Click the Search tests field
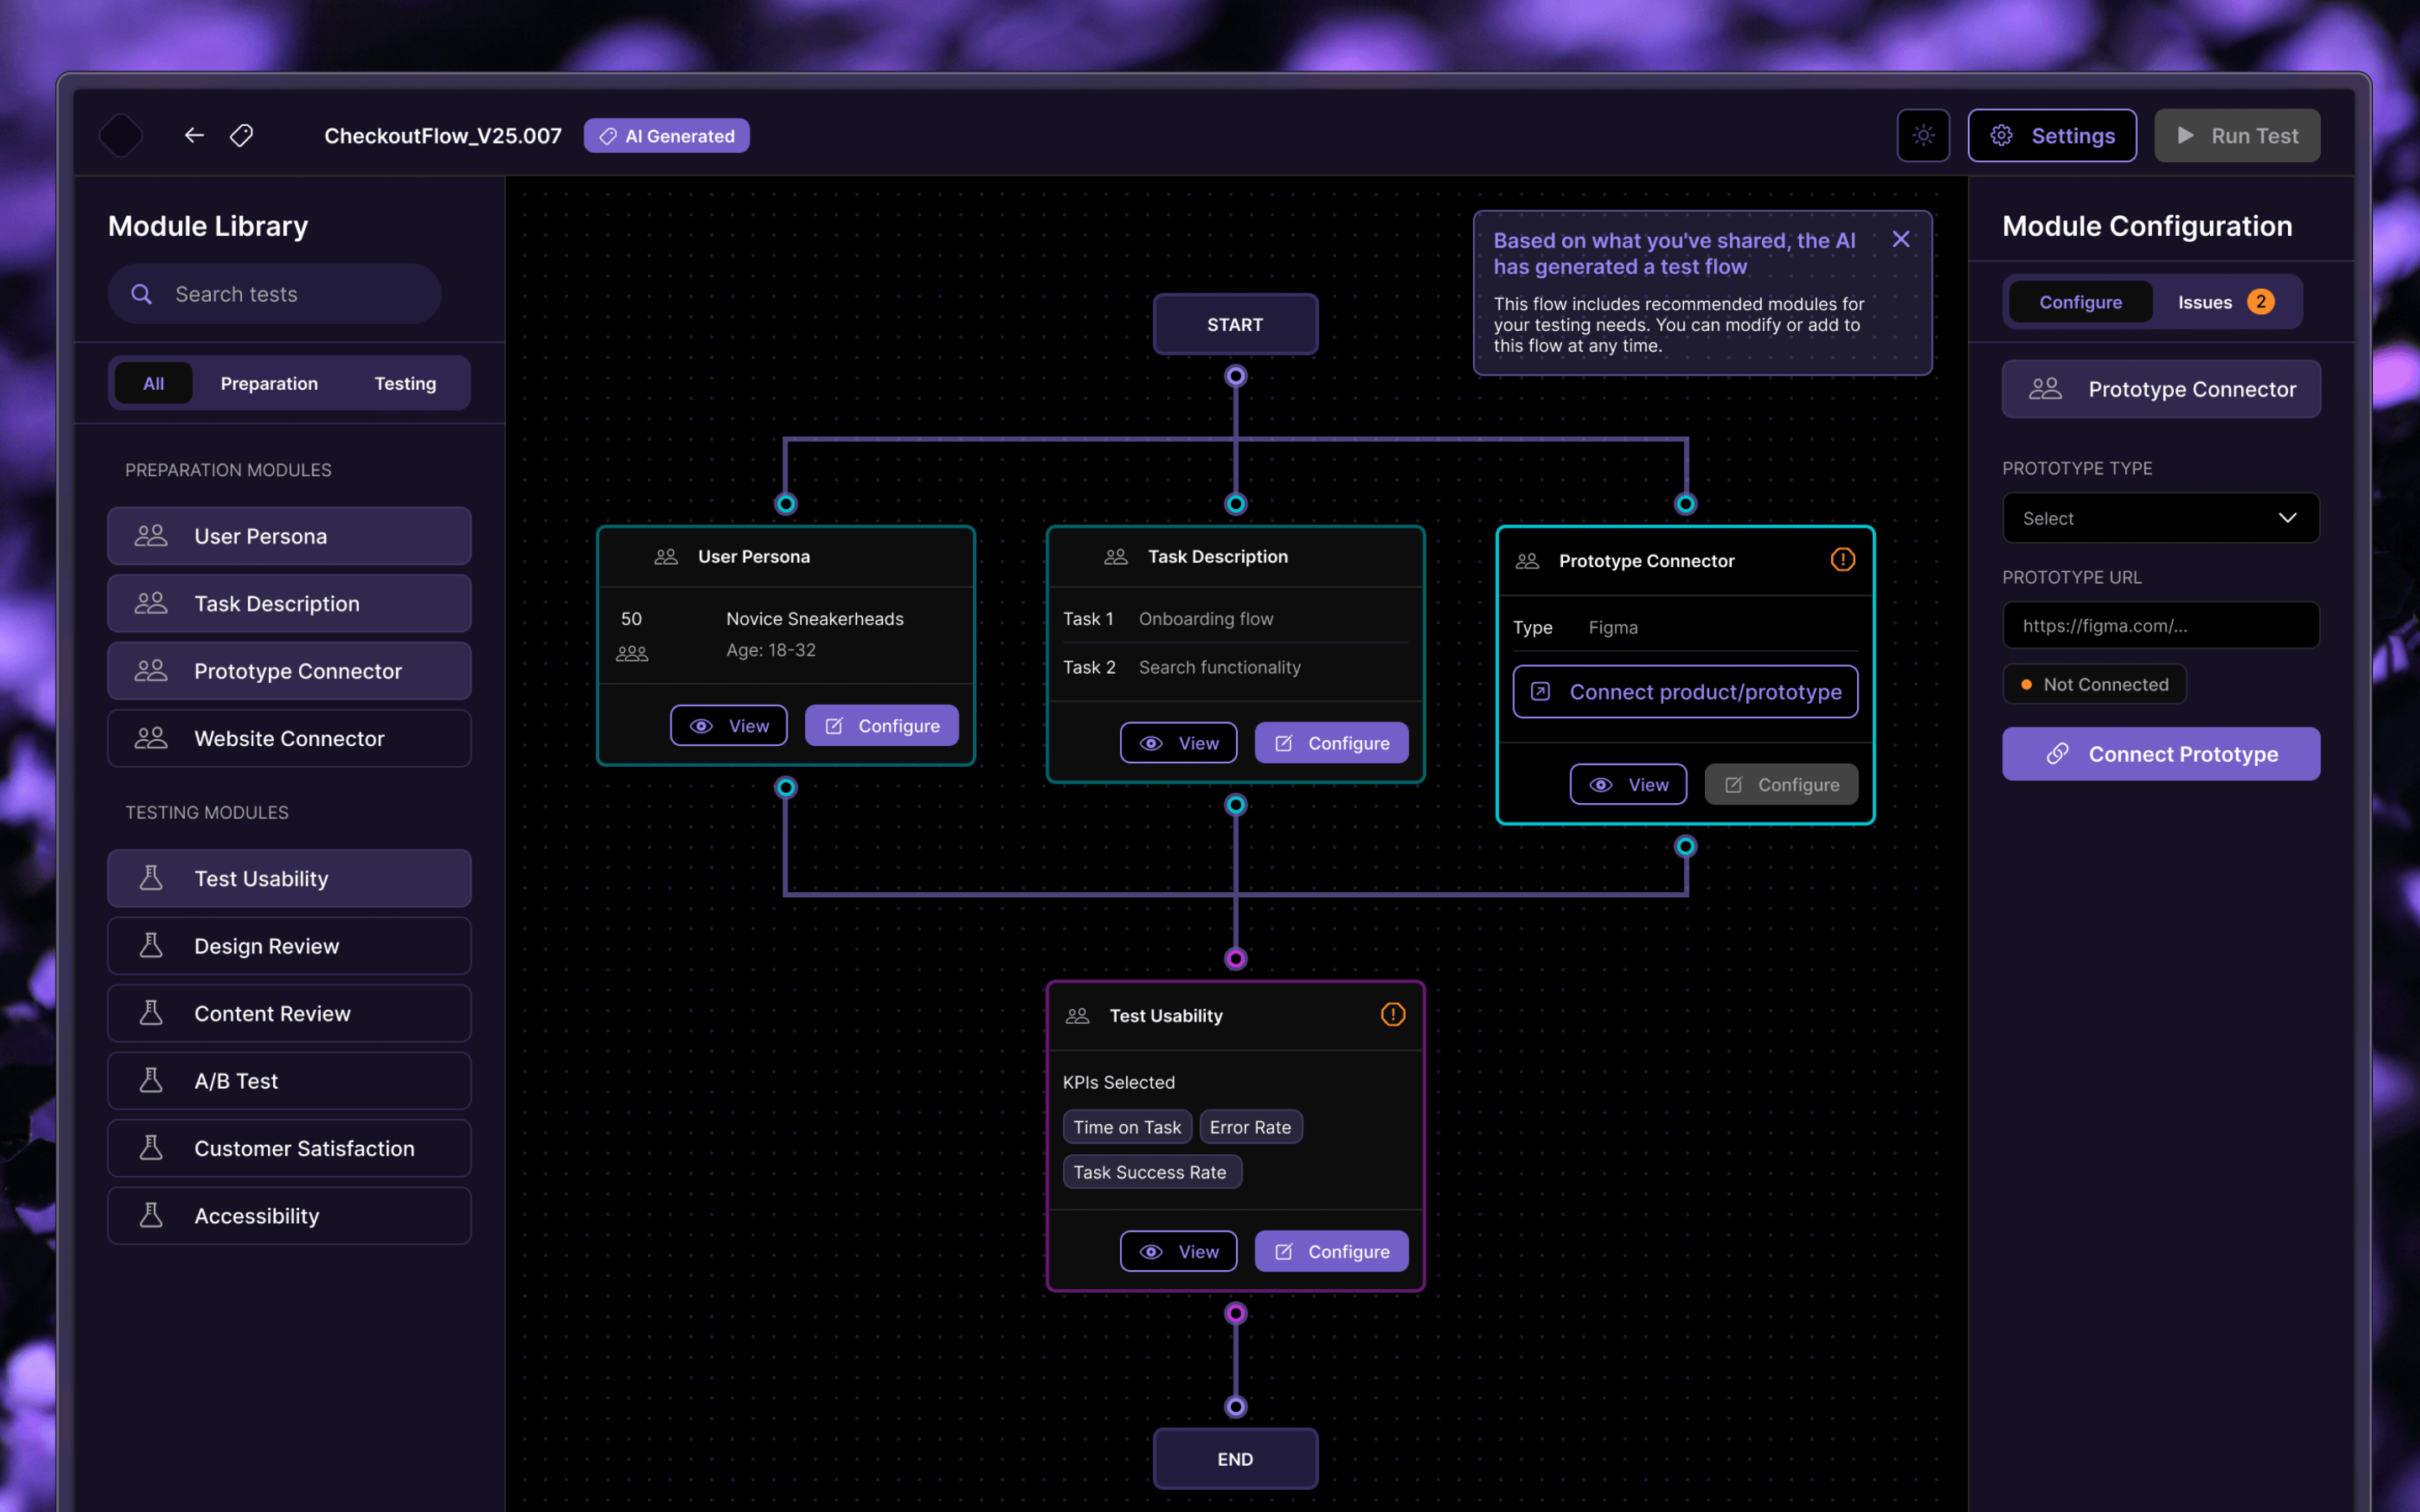2420x1512 pixels. (x=275, y=294)
